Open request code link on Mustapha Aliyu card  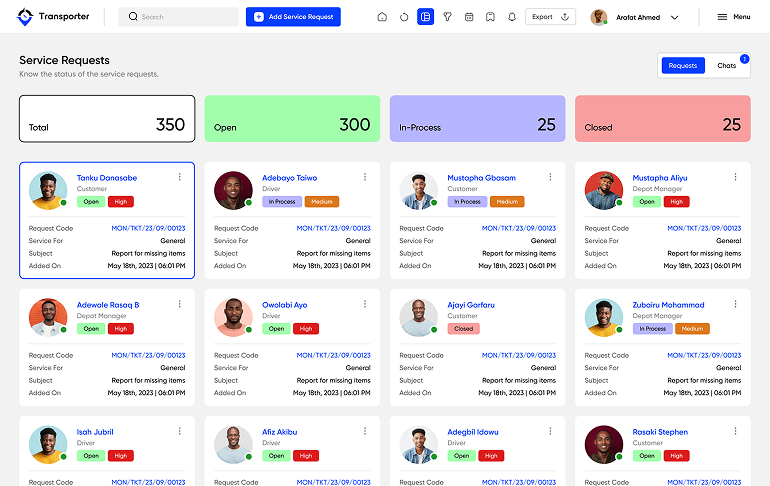coord(704,228)
